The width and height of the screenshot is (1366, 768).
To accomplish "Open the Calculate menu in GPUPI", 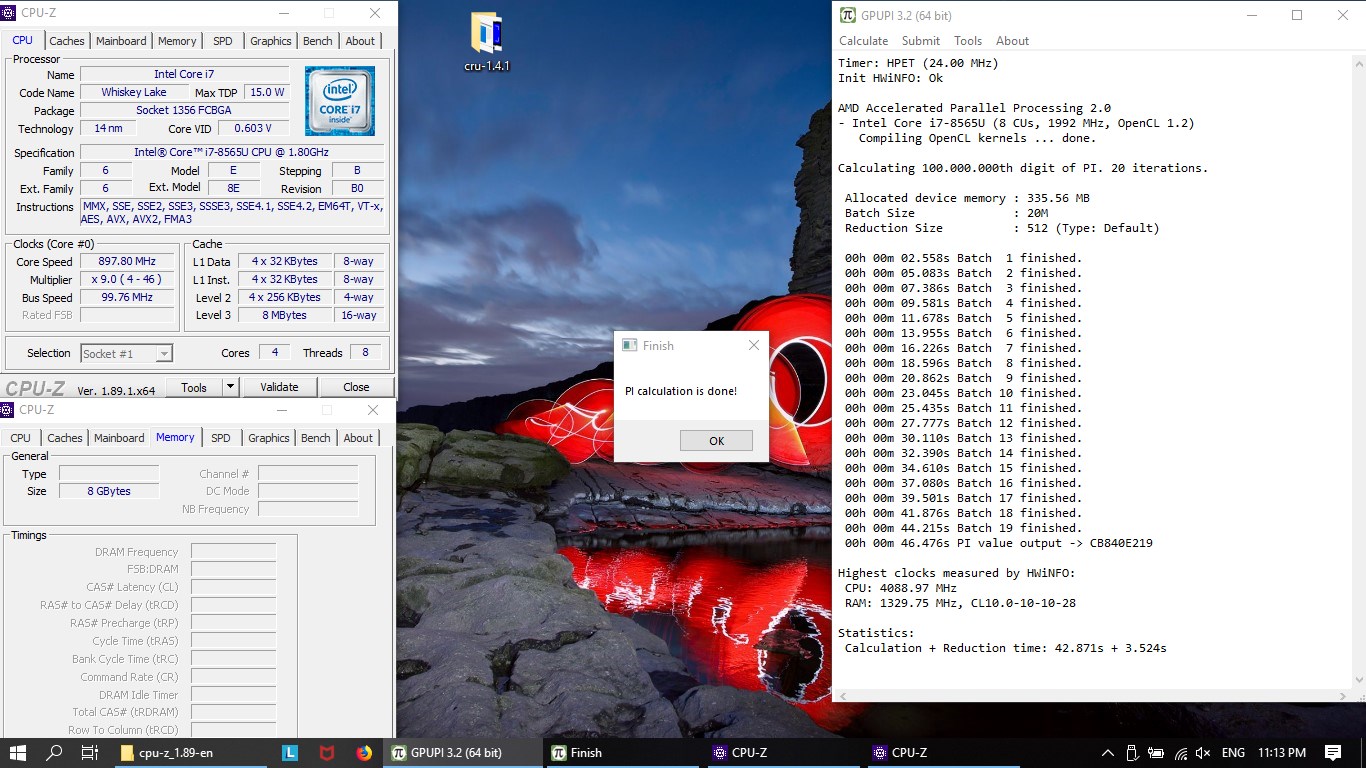I will 863,41.
